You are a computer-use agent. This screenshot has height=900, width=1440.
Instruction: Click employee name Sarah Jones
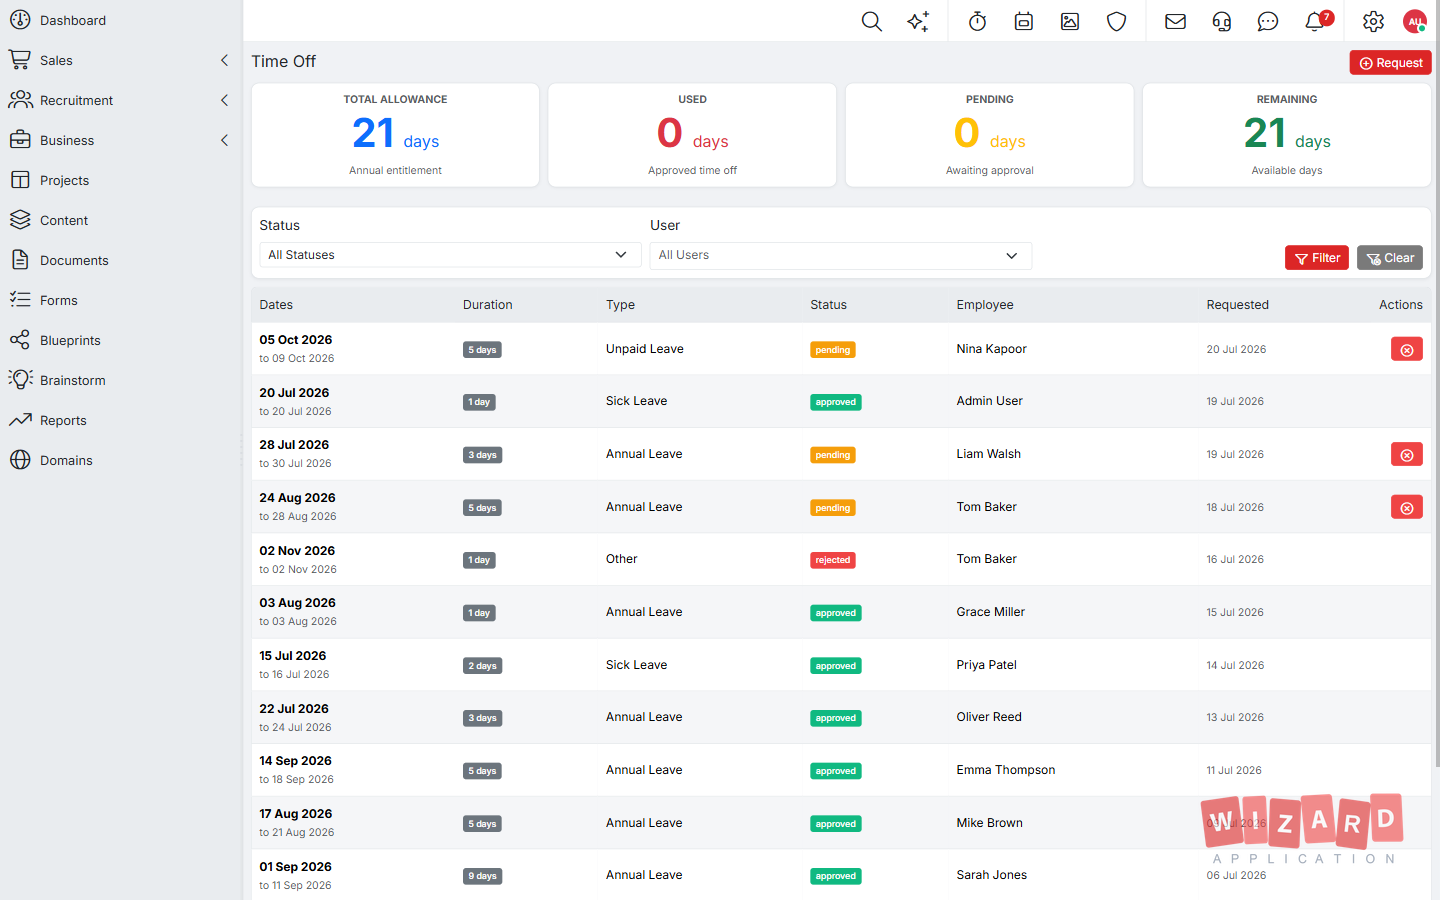pos(991,875)
